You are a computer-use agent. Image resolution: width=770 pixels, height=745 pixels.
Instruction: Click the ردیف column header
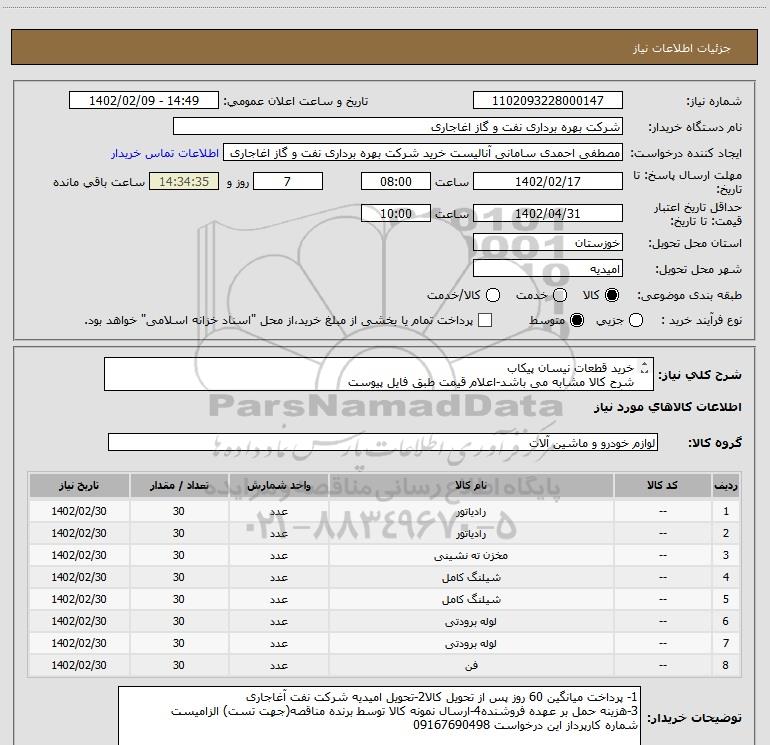point(726,486)
